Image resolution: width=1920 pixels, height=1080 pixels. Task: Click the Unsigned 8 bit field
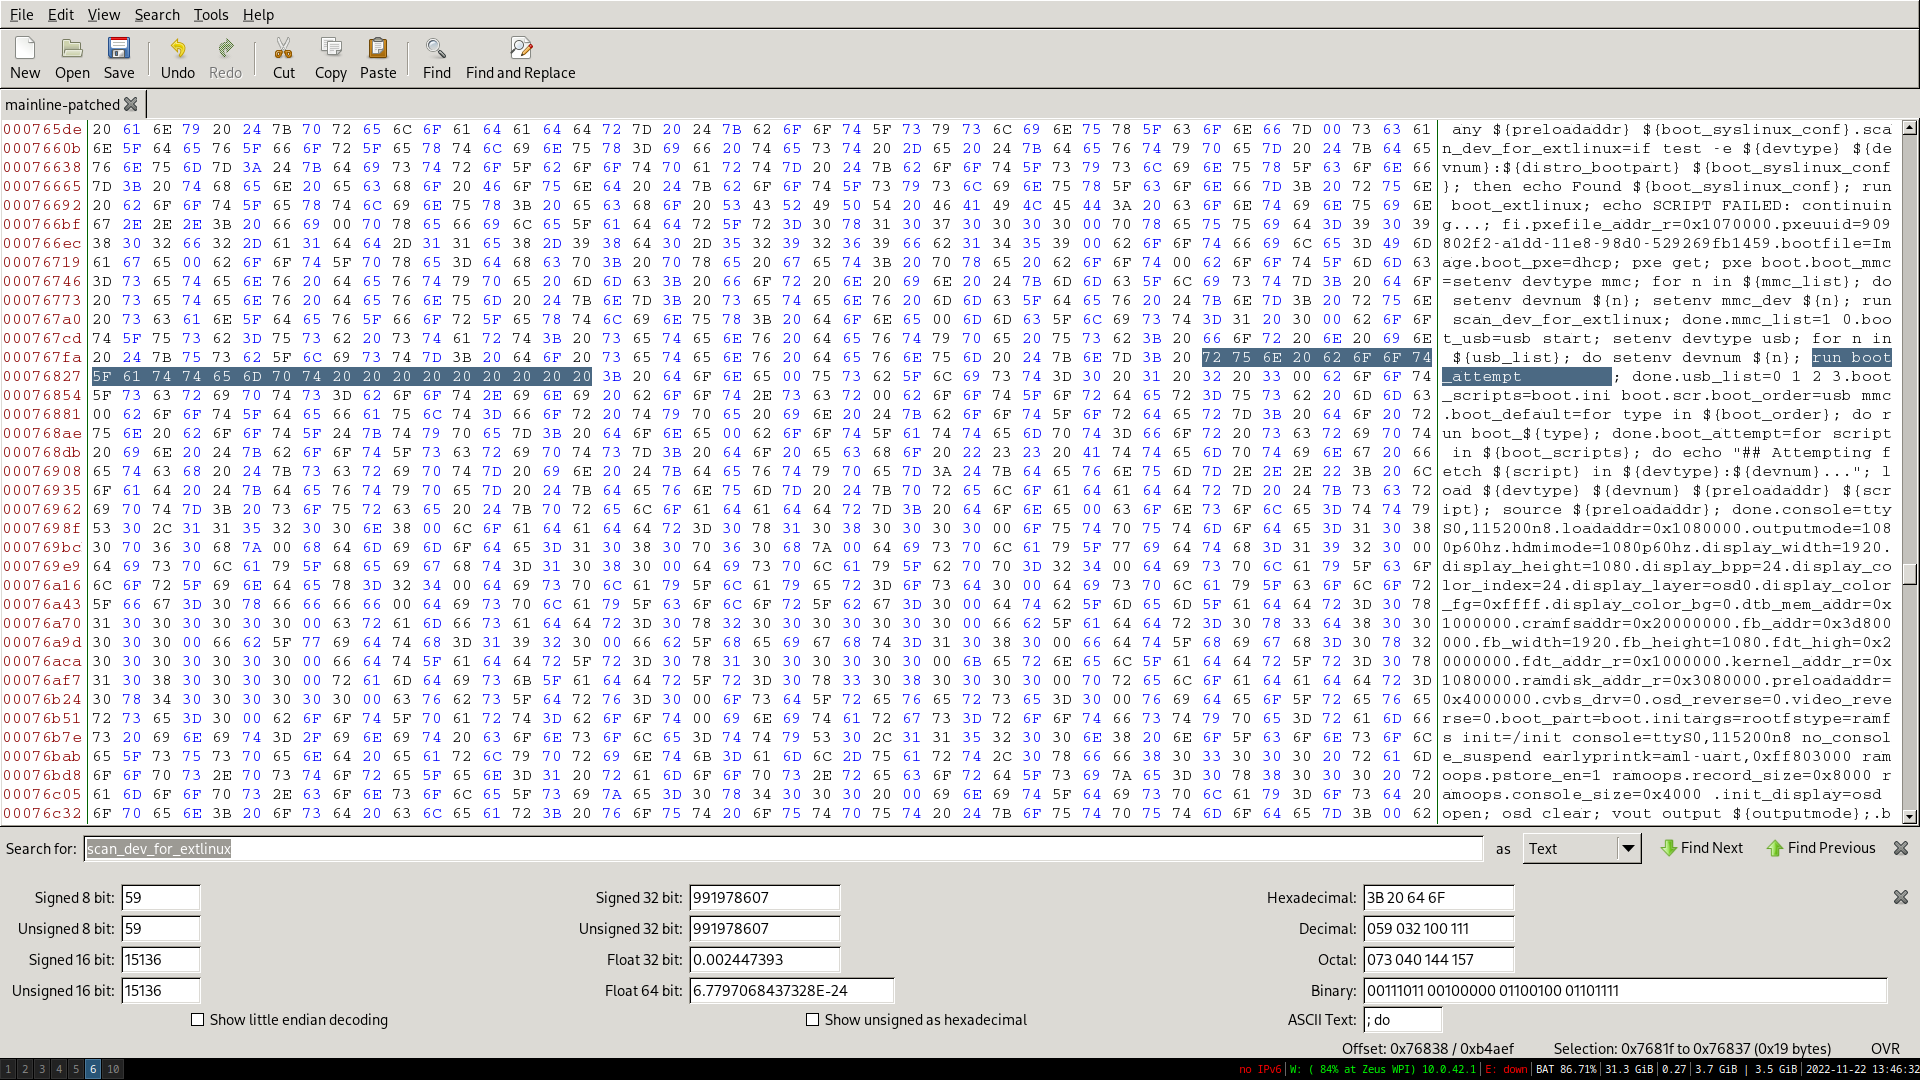[x=161, y=929]
